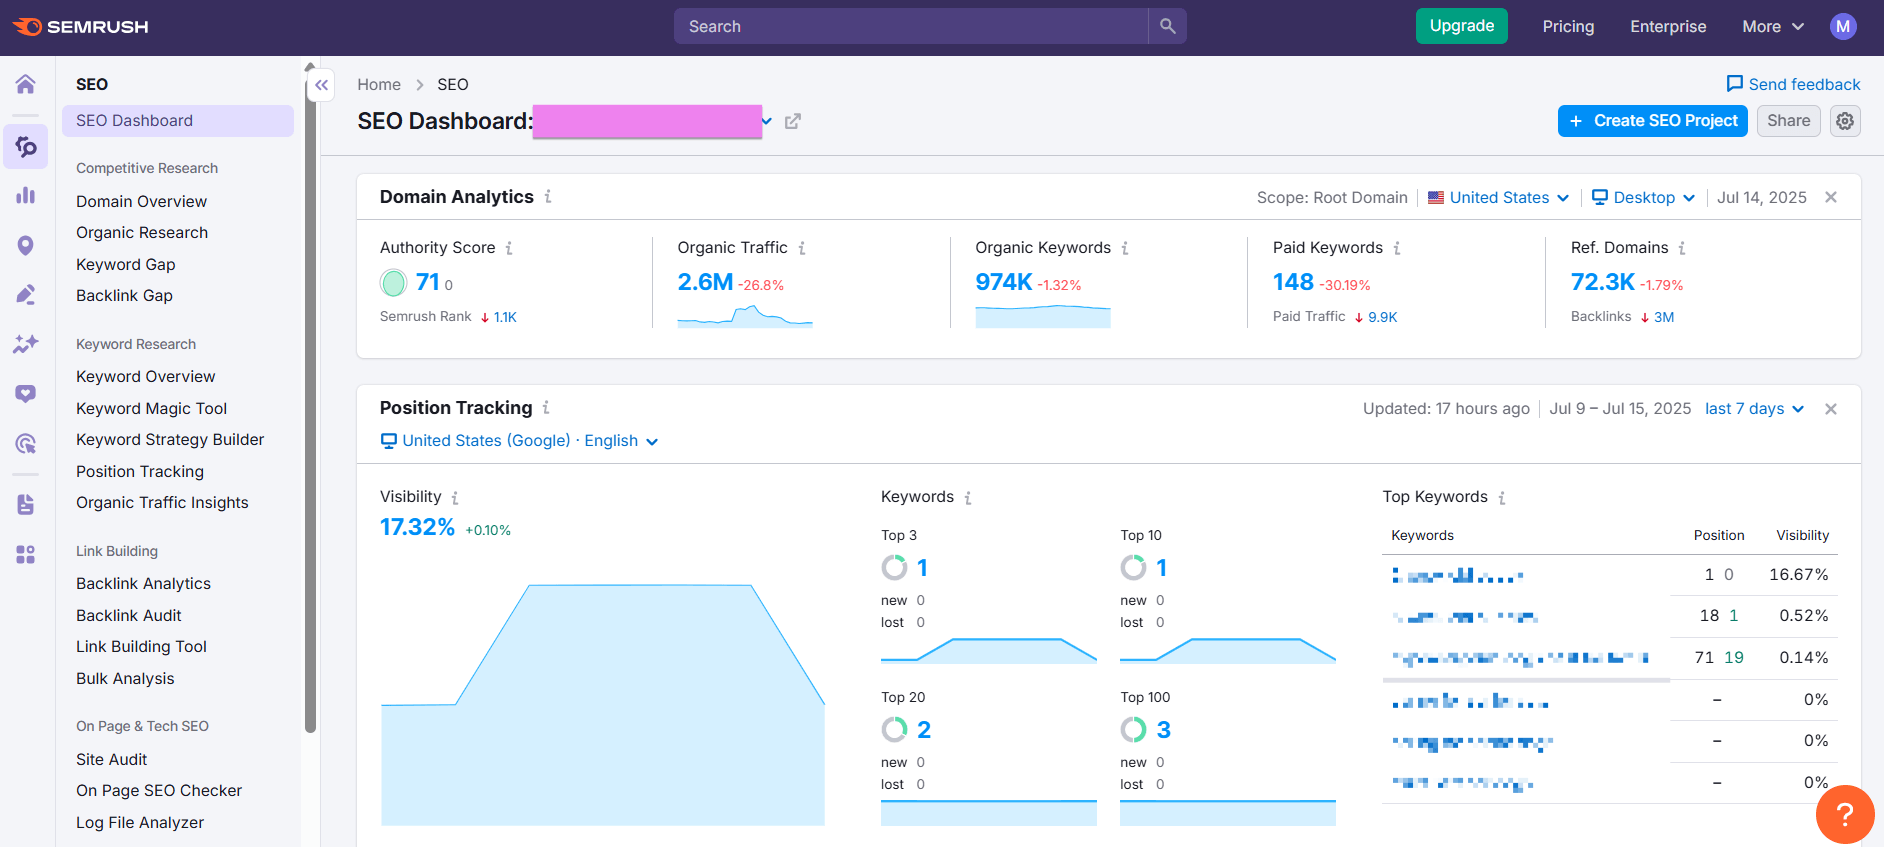Close the Position Tracking widget
Screen dimensions: 1884x847
(x=1831, y=409)
